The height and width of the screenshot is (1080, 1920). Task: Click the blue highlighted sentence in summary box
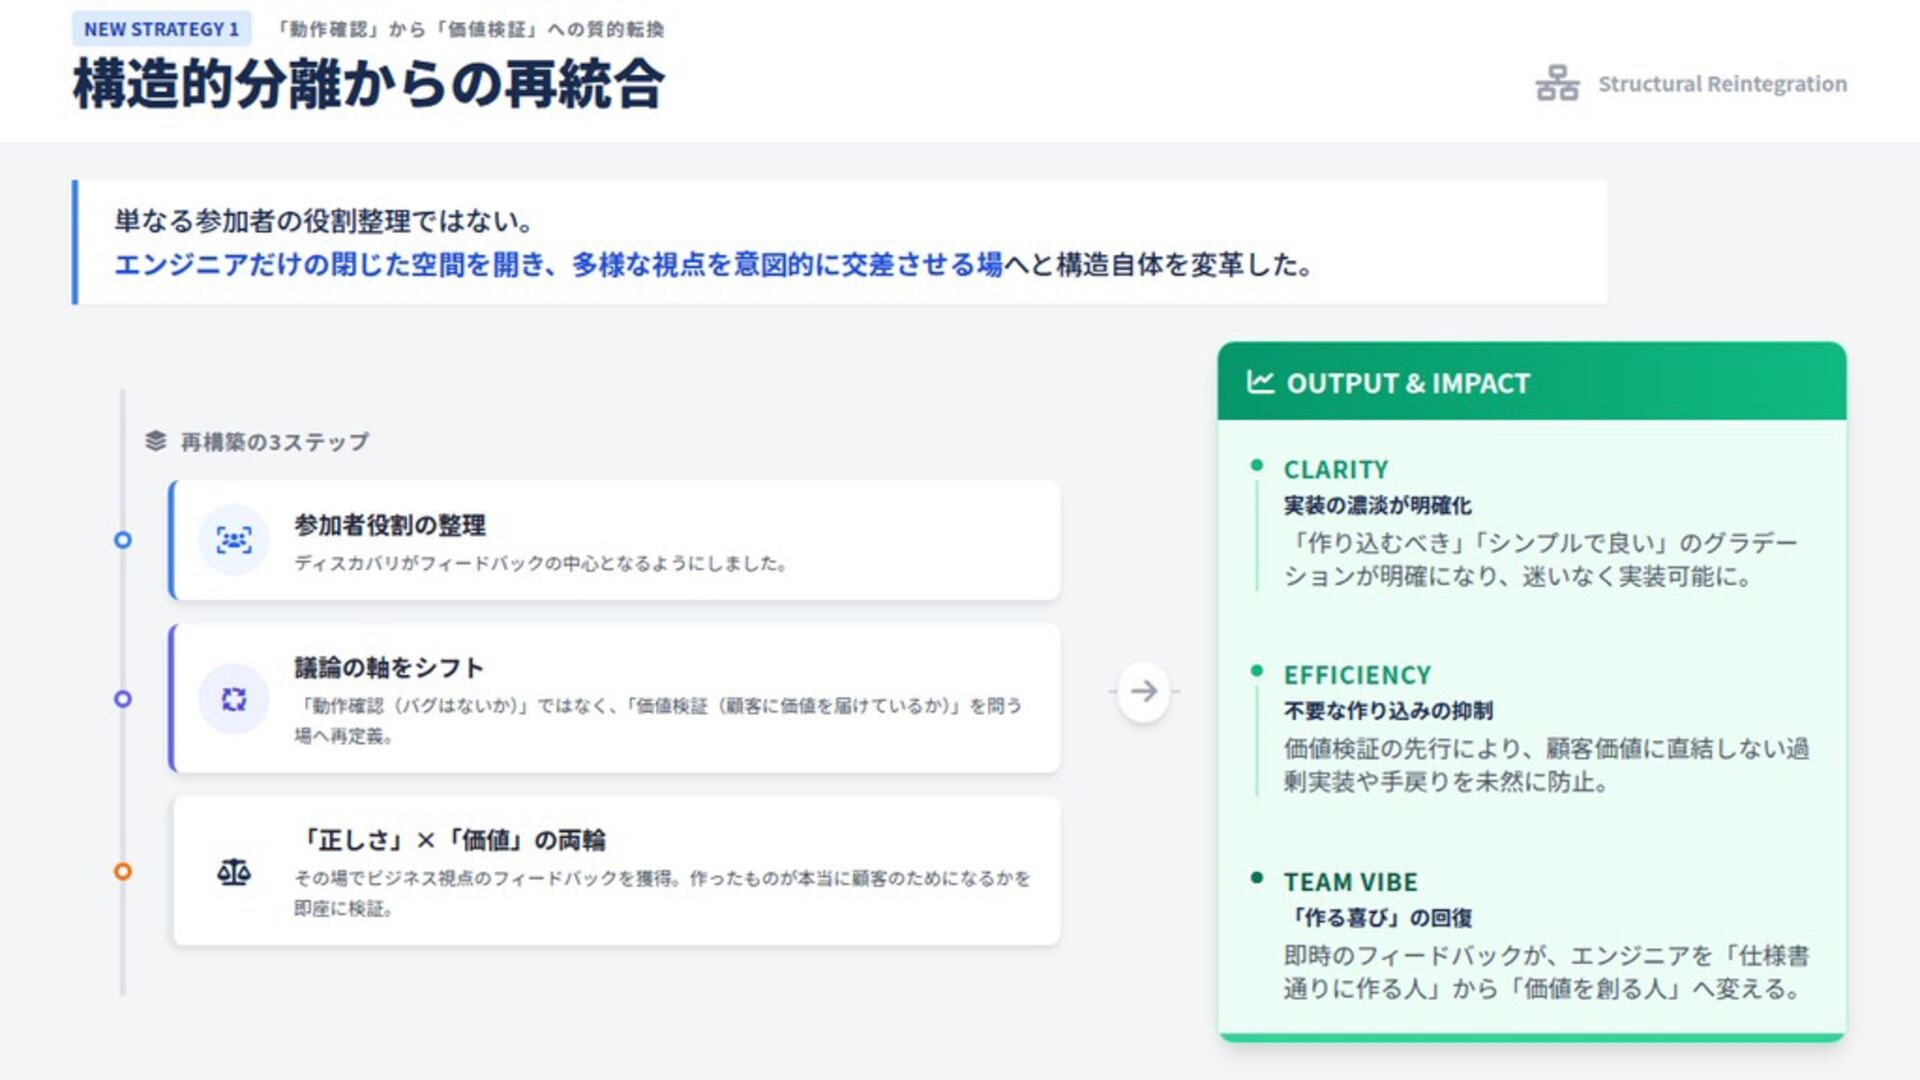pyautogui.click(x=558, y=265)
